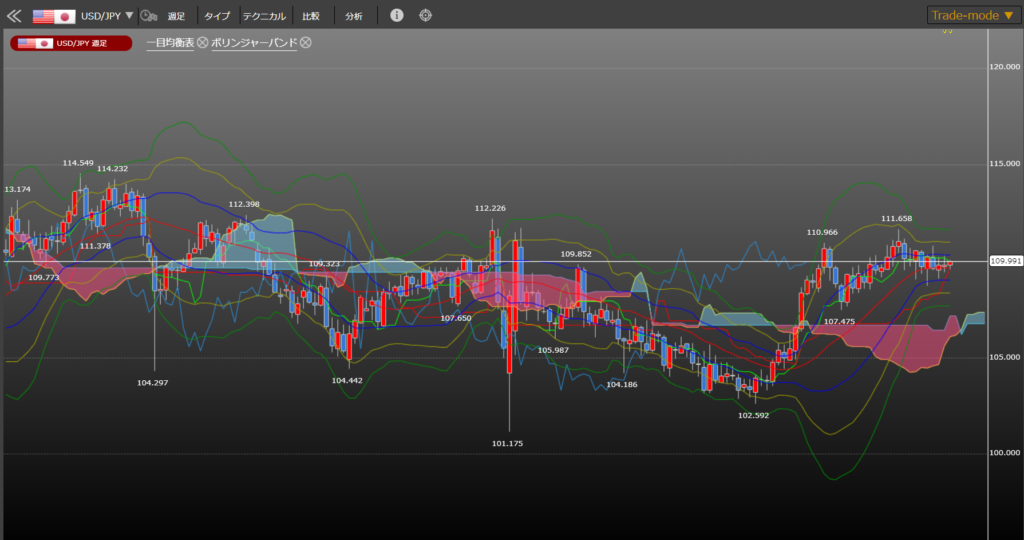Click the US/Japan flag pair icon
1024x540 pixels.
click(x=54, y=16)
